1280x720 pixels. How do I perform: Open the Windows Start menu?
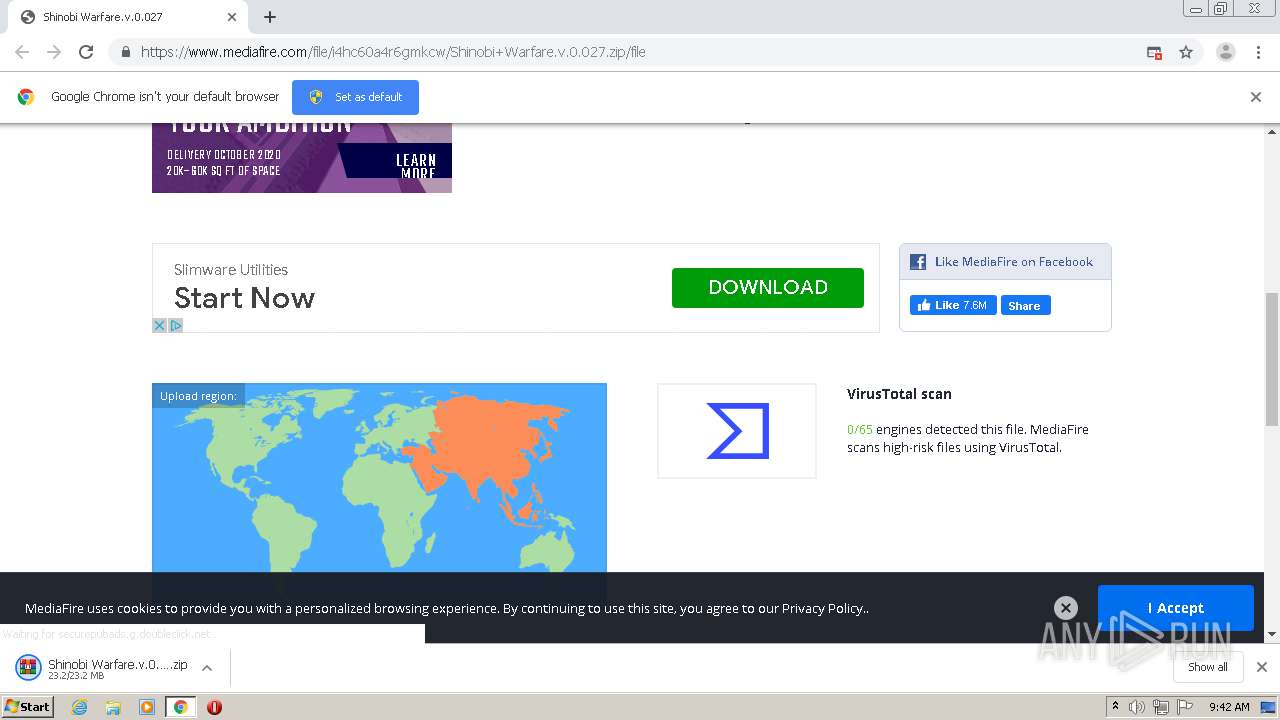coord(27,706)
